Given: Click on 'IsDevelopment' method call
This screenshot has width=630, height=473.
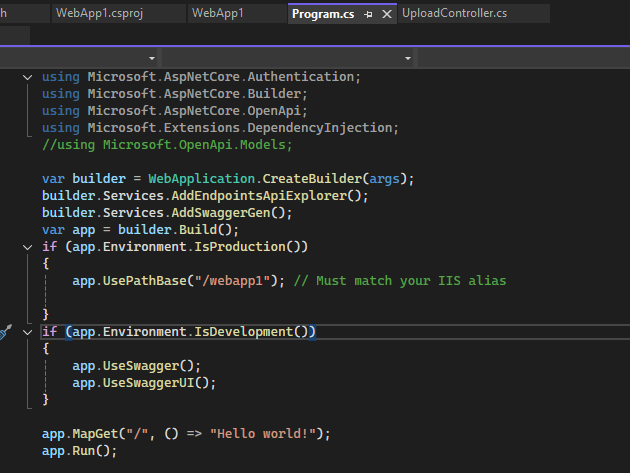Looking at the screenshot, I should point(244,332).
